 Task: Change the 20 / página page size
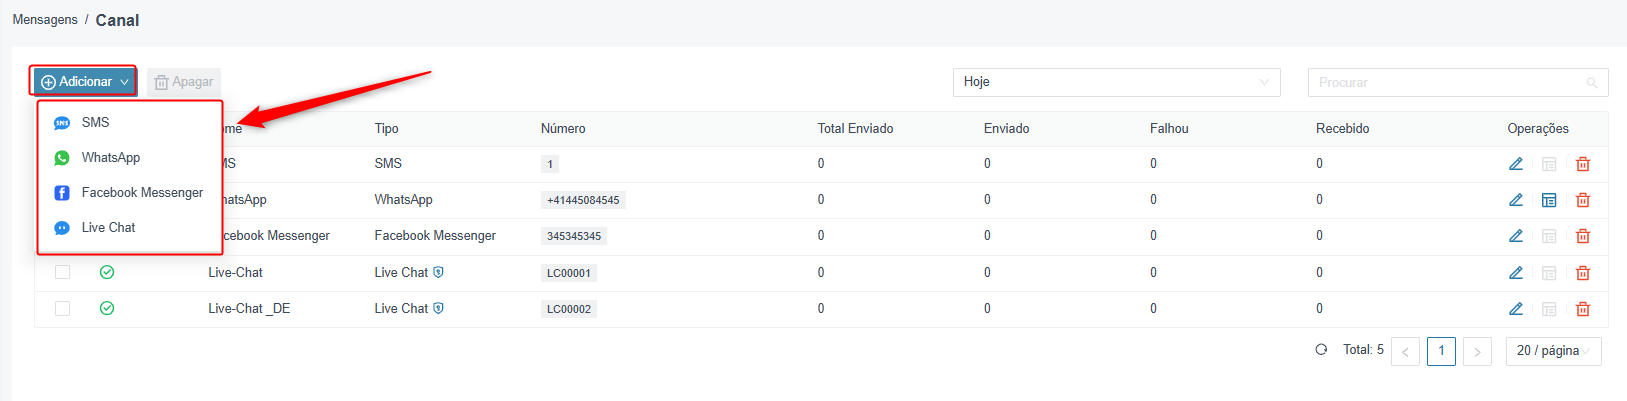pos(1553,351)
